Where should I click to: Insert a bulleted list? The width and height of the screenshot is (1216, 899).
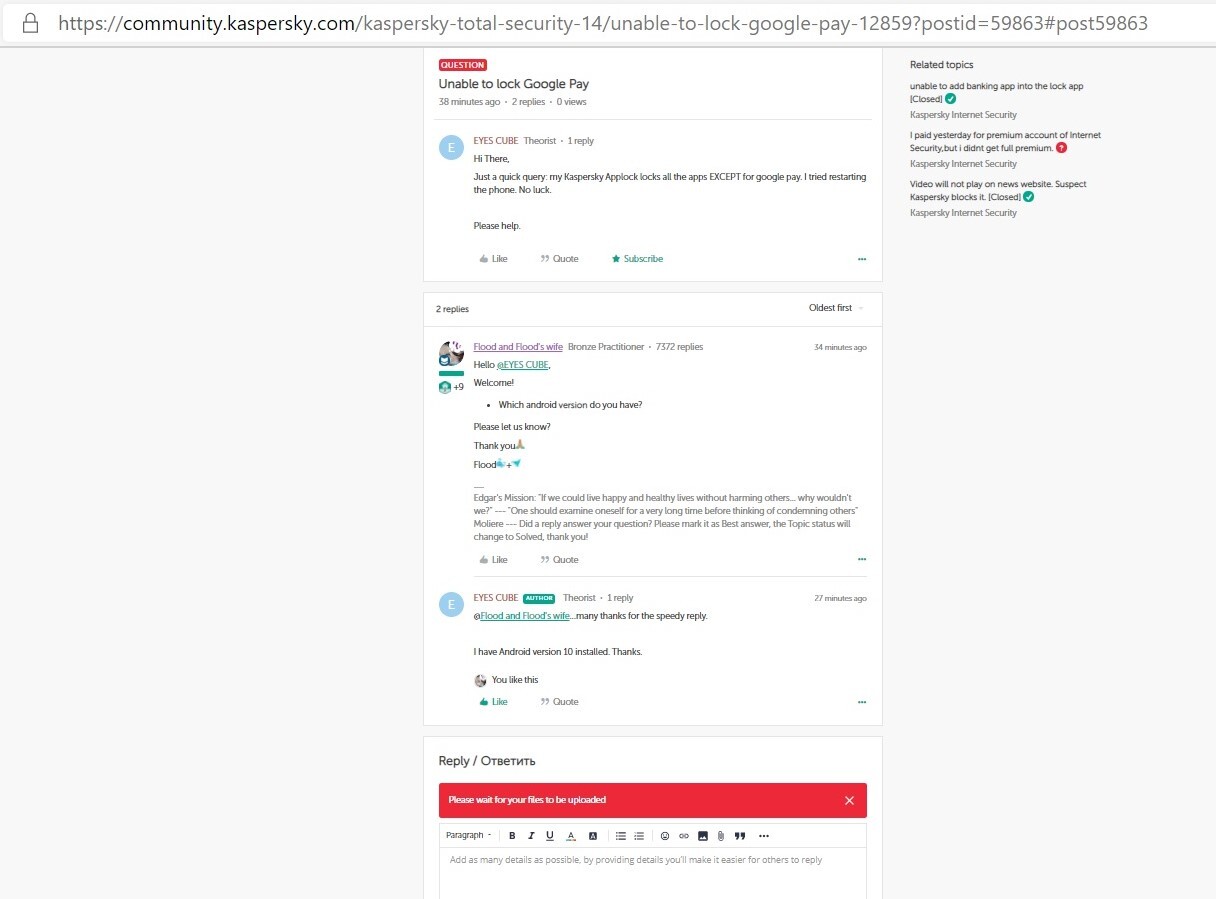[x=621, y=836]
